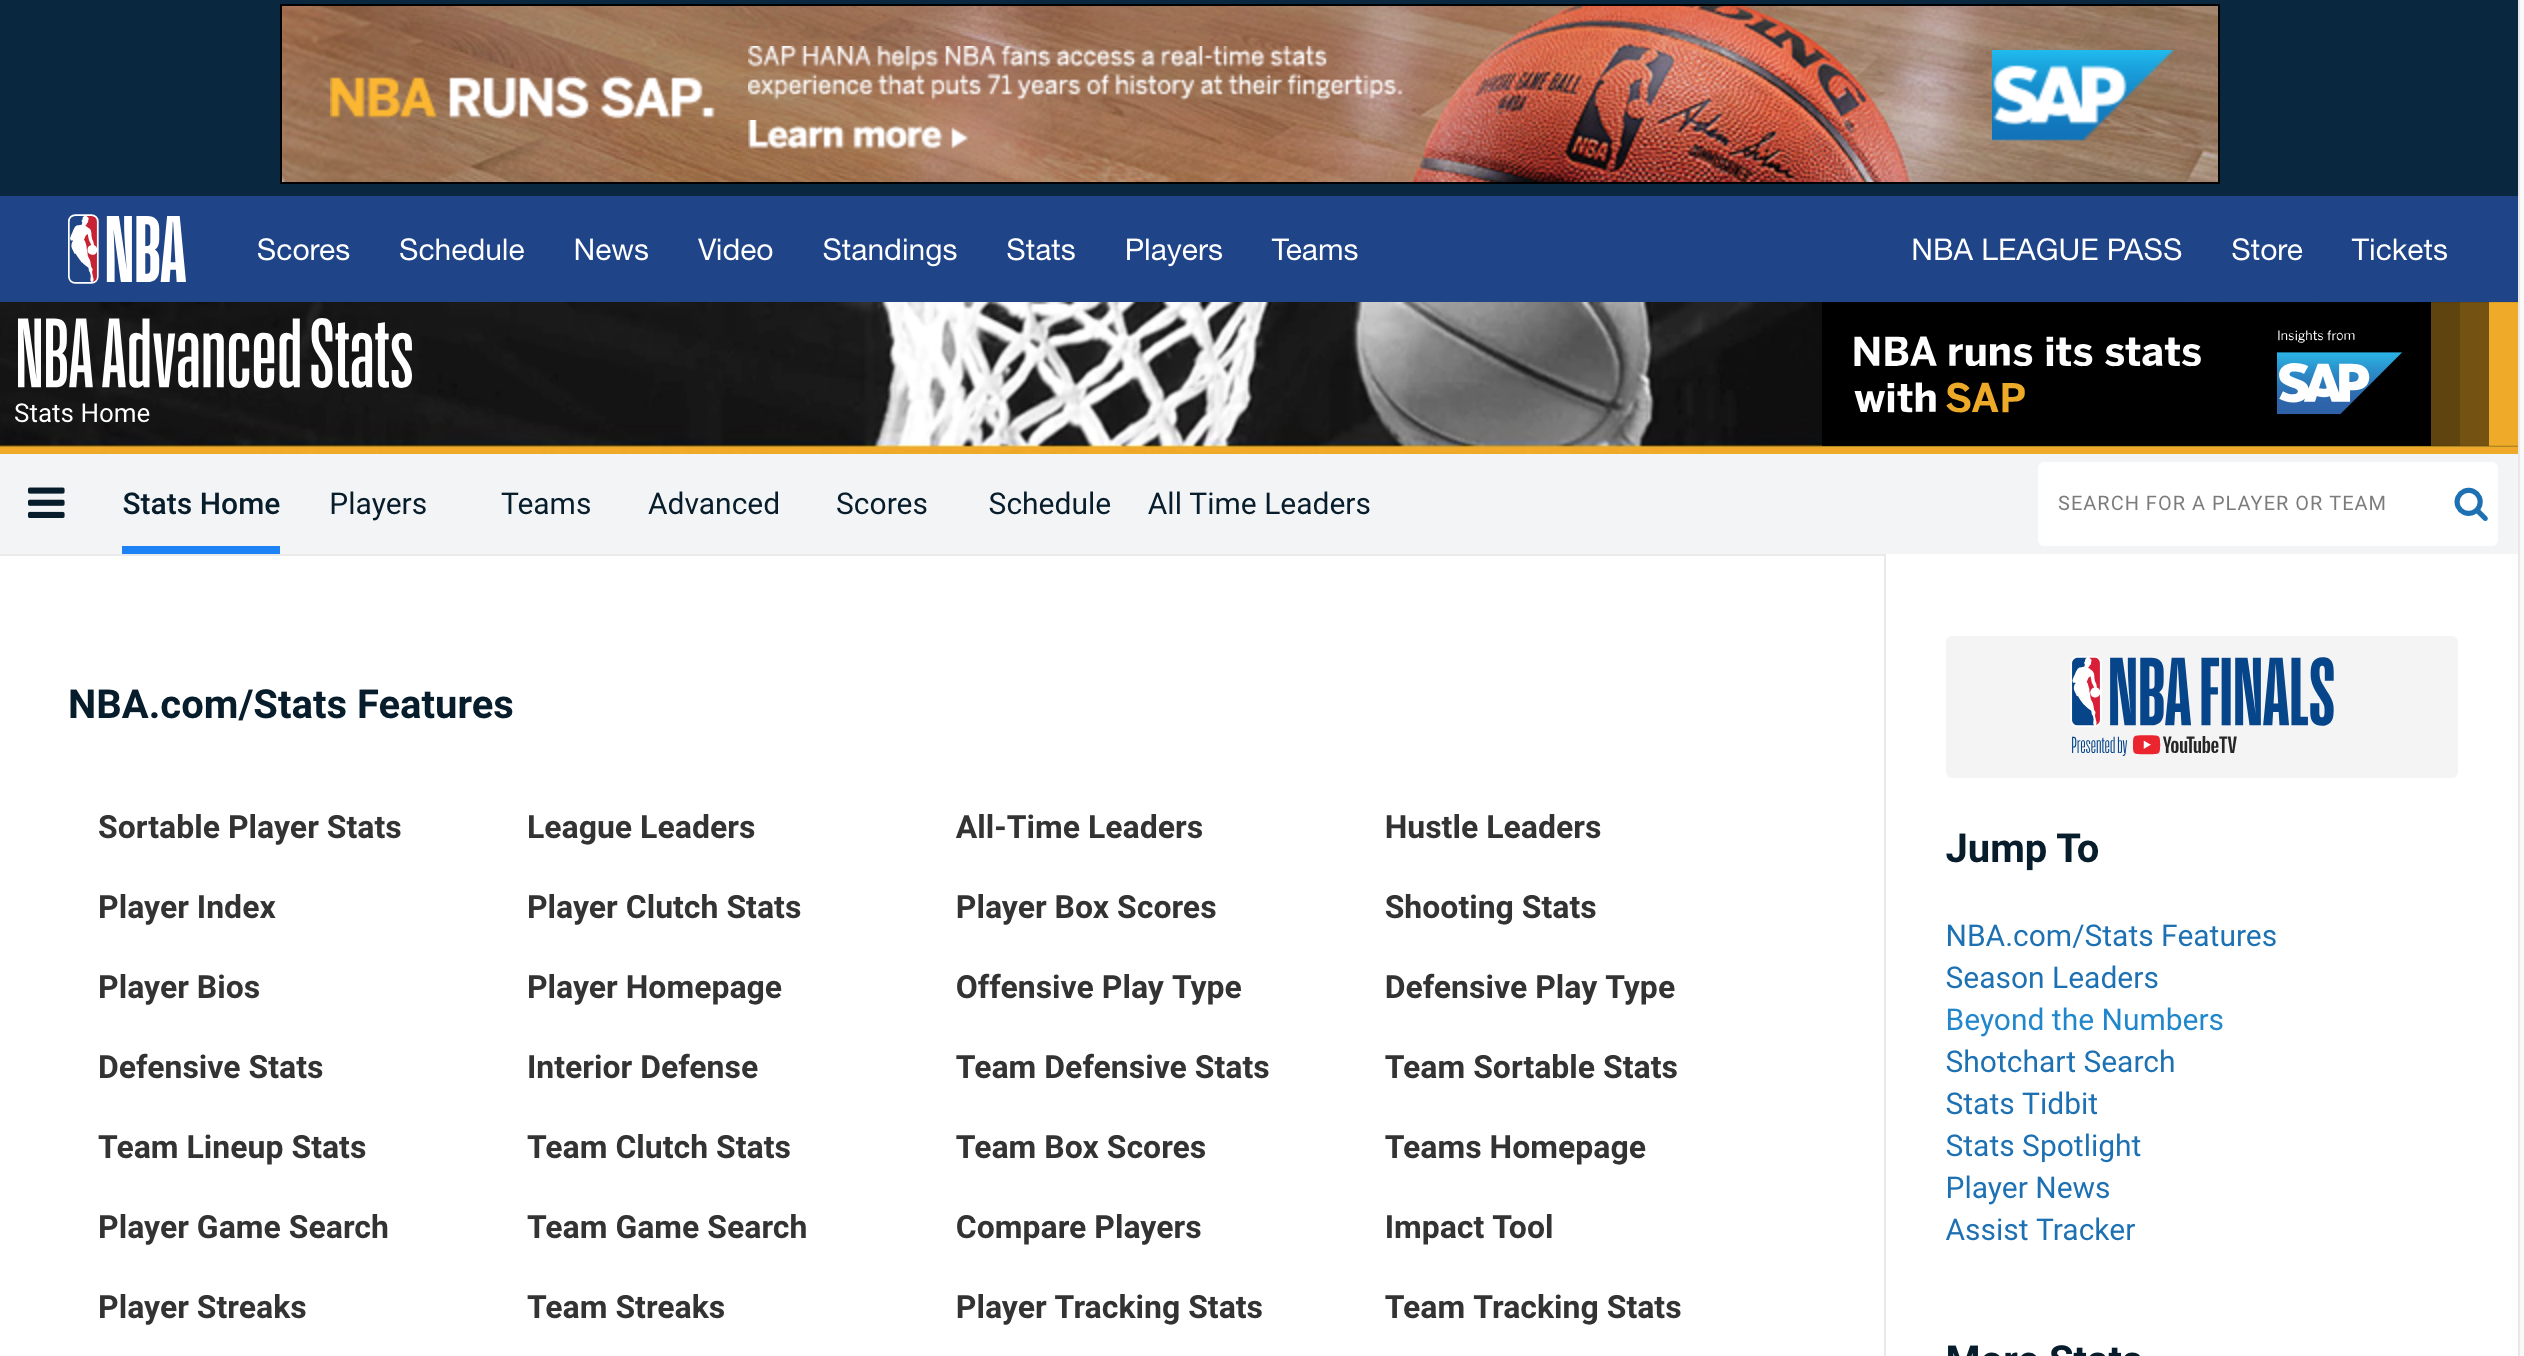Open Players in the top navigation
Screen dimensions: 2524x1356
pos(1173,250)
